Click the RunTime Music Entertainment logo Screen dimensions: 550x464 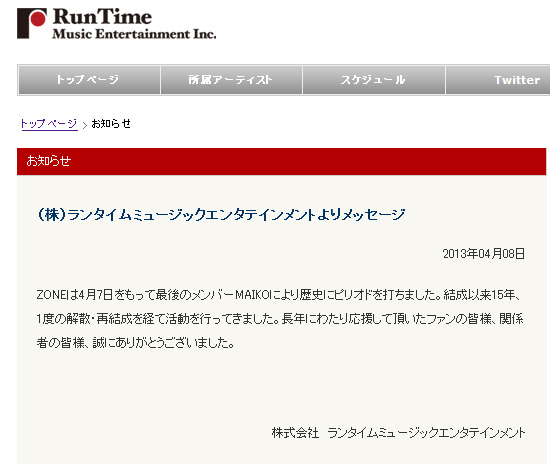[x=116, y=23]
